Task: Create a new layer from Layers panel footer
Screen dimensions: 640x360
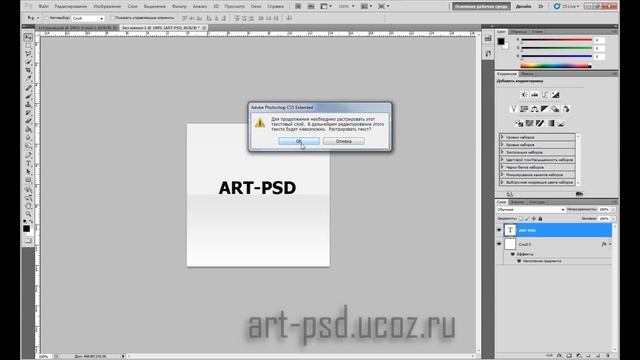Action: [598, 356]
